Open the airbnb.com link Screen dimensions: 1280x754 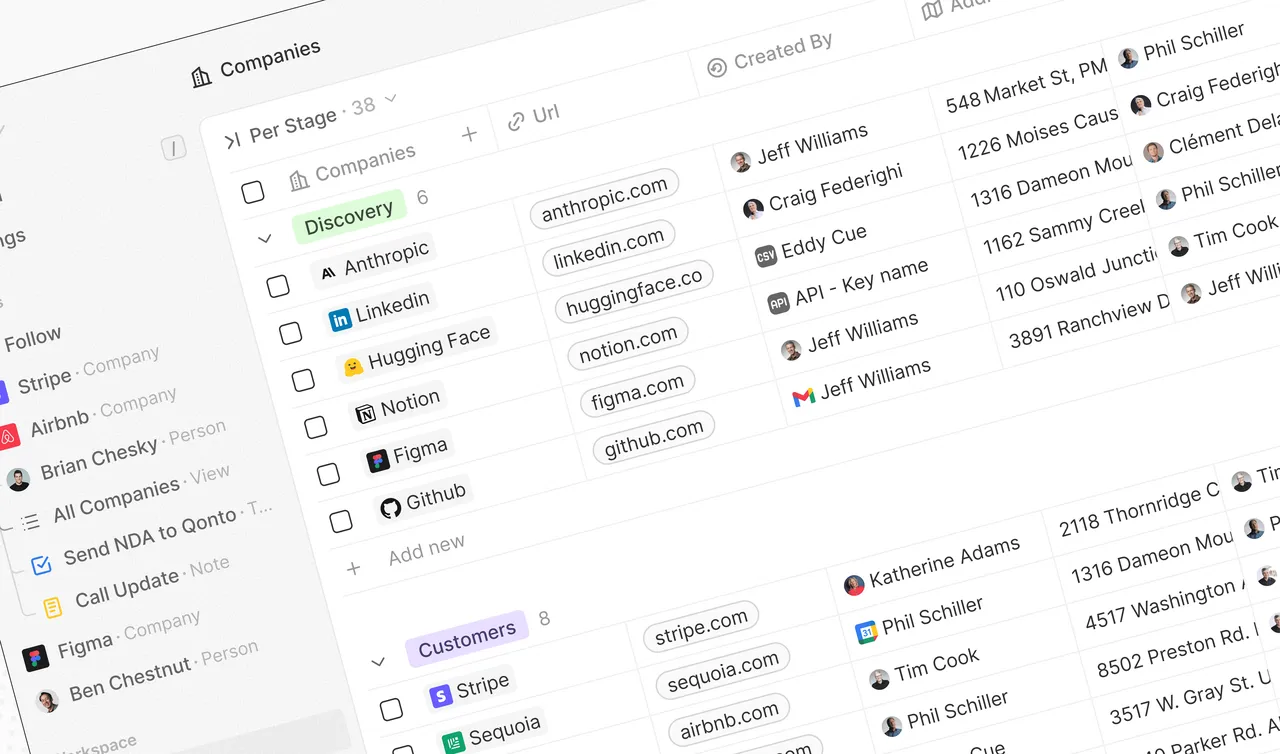coord(728,719)
